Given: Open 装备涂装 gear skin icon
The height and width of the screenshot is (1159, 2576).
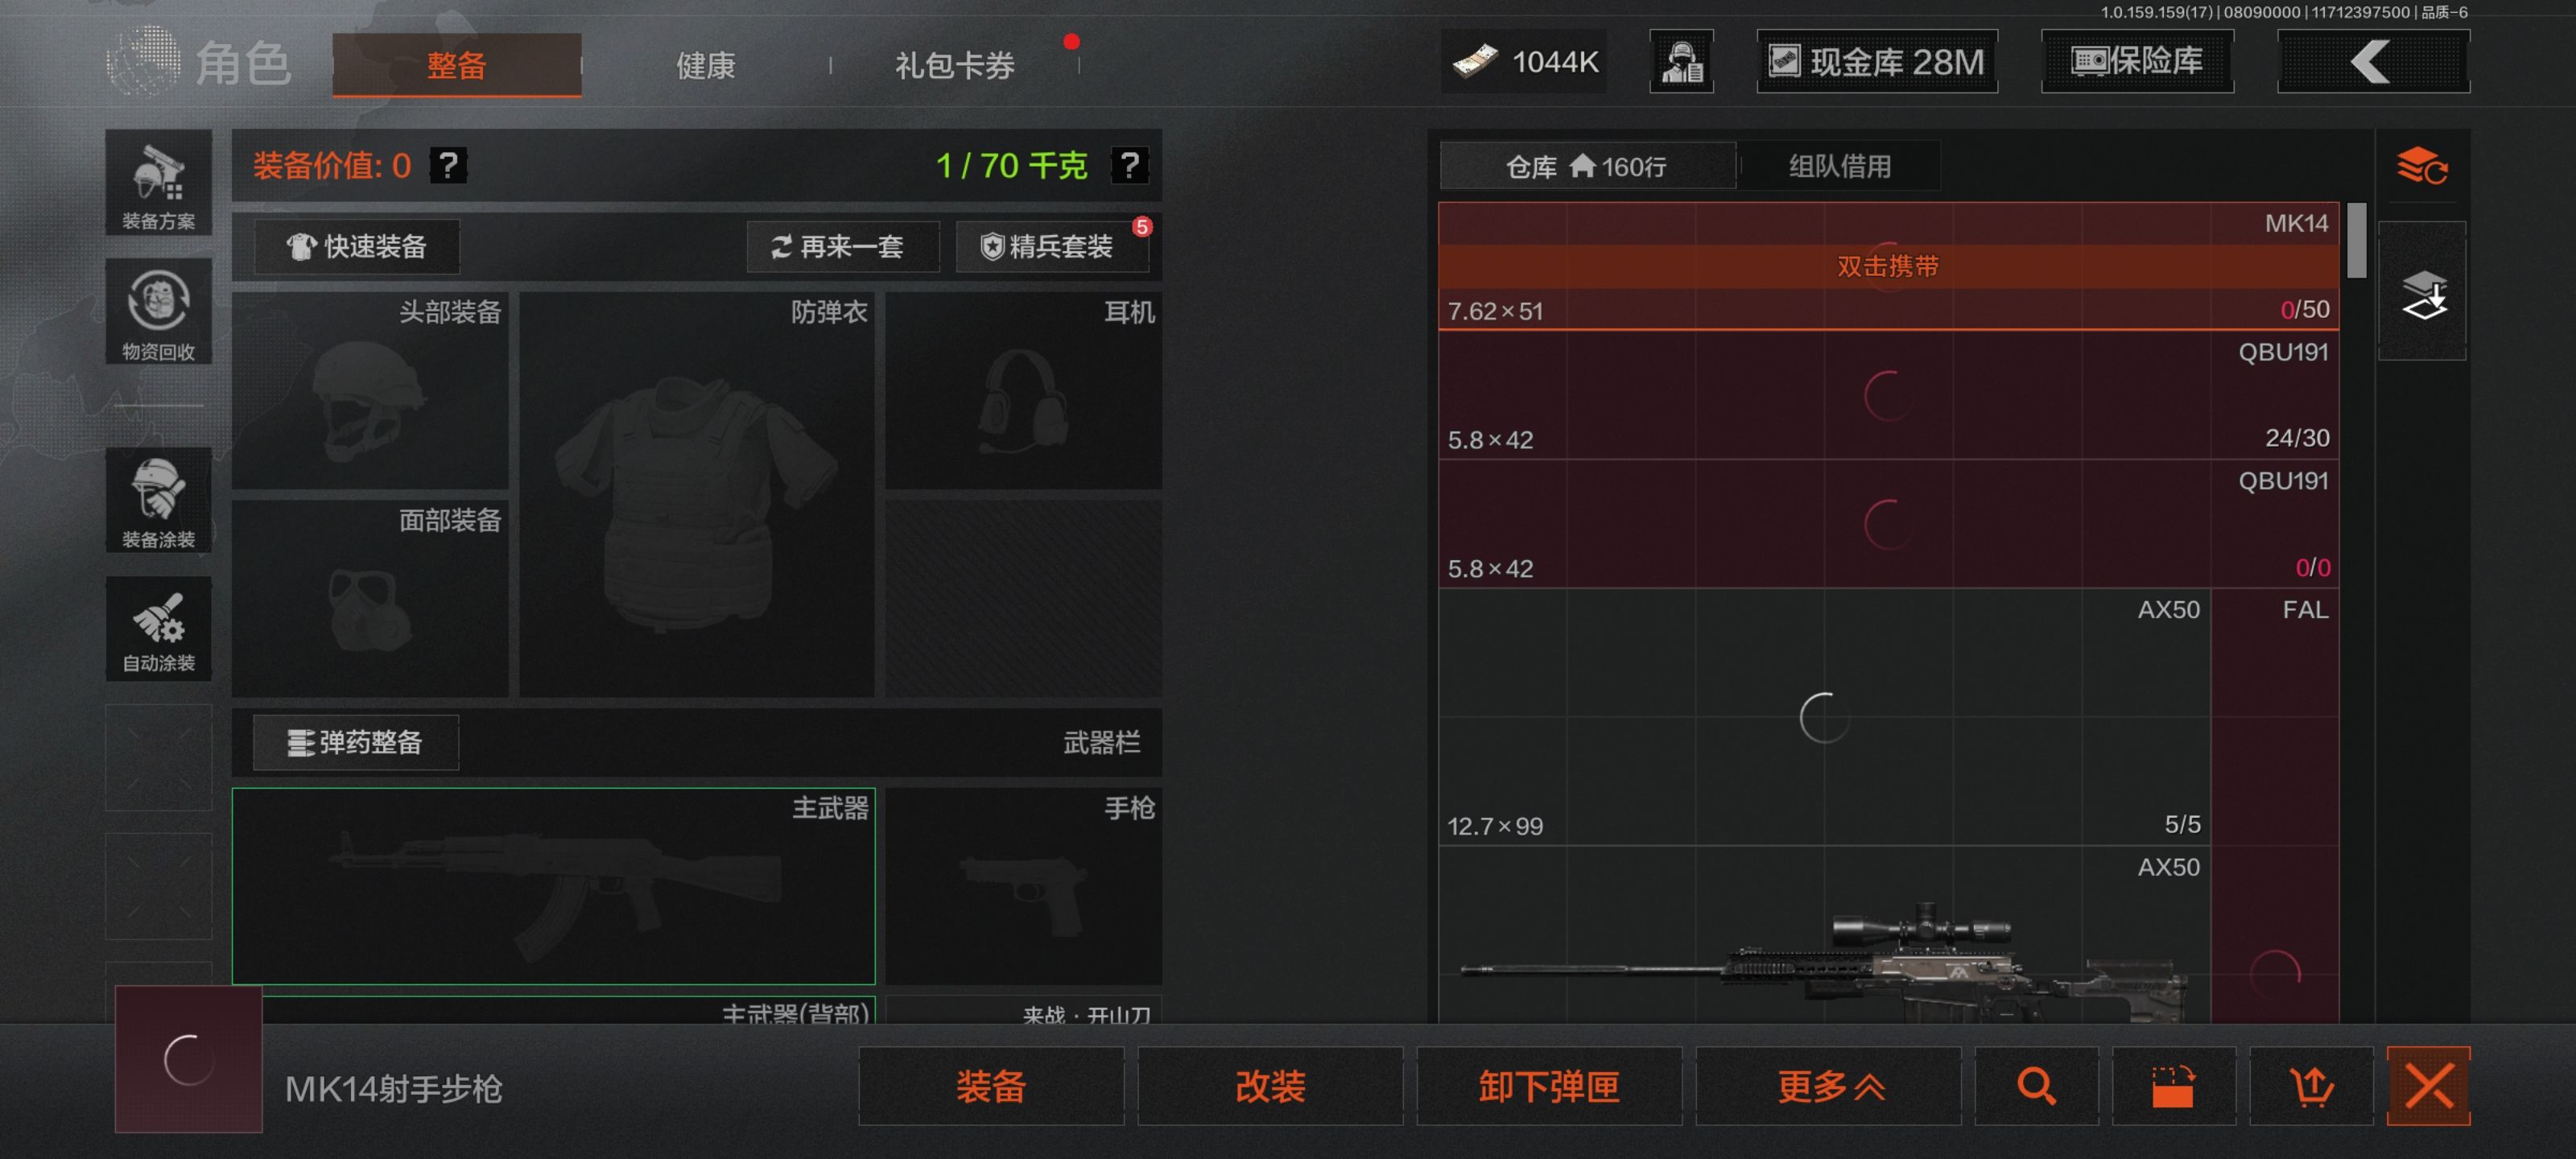Looking at the screenshot, I should click(157, 502).
